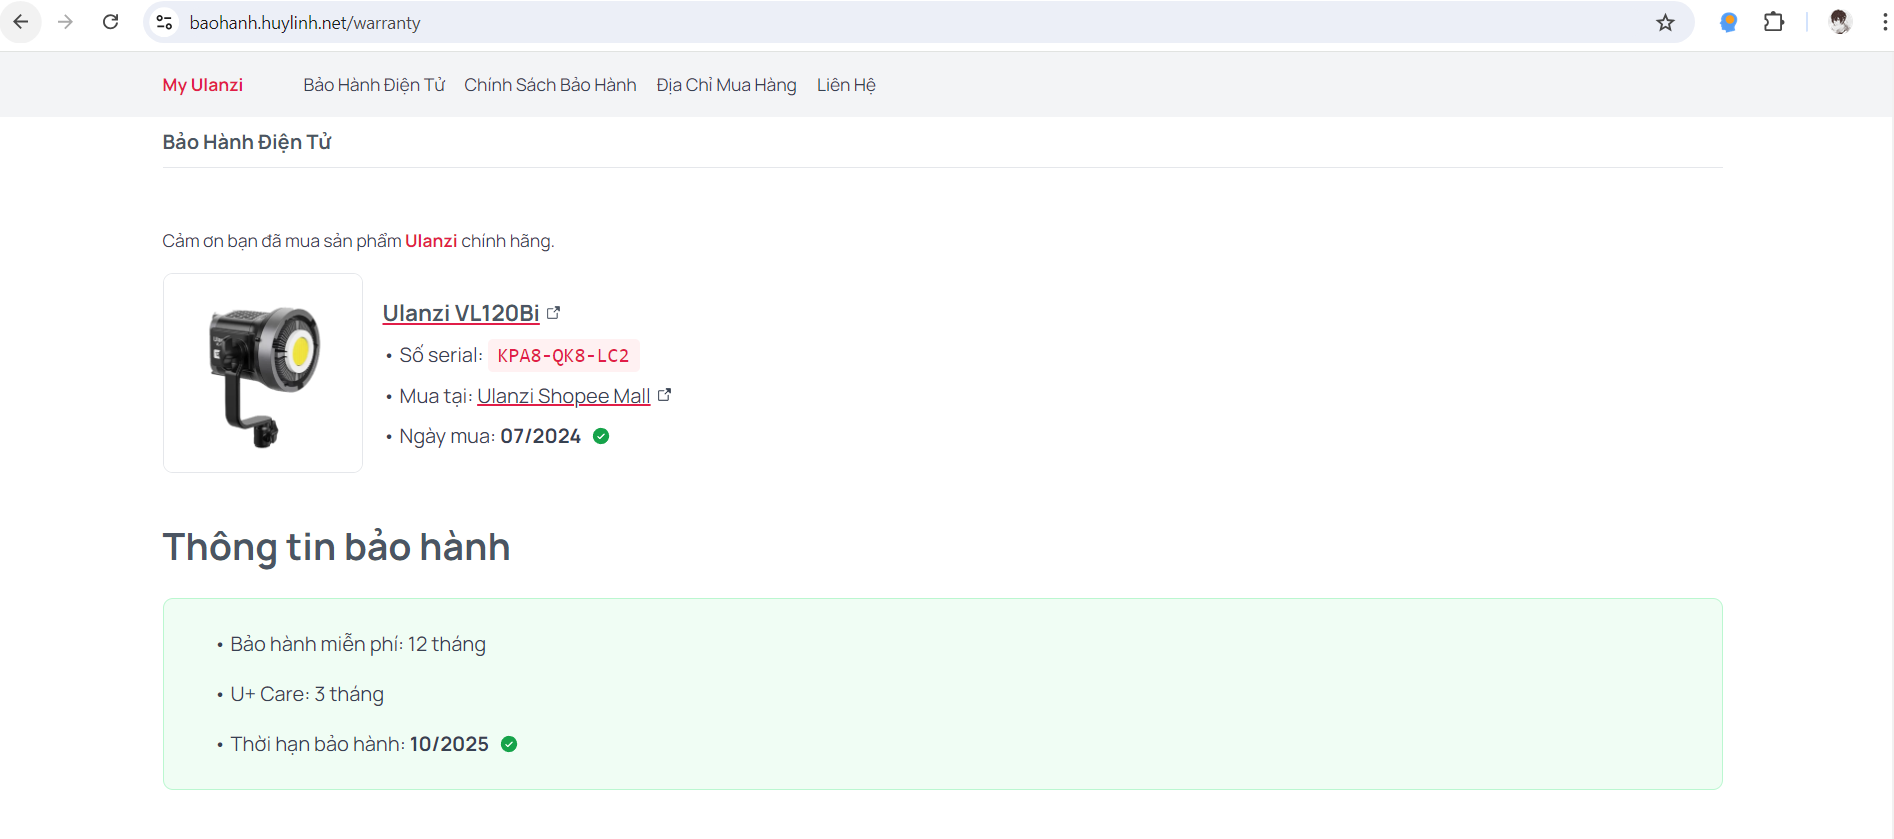This screenshot has height=839, width=1894.
Task: Click the serial number KPA8-QK8-LC2
Action: tap(564, 356)
